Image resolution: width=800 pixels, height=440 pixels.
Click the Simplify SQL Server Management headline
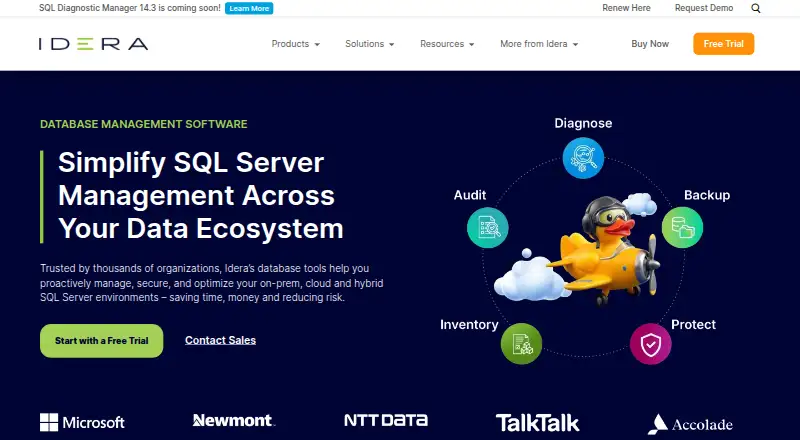[x=201, y=195]
